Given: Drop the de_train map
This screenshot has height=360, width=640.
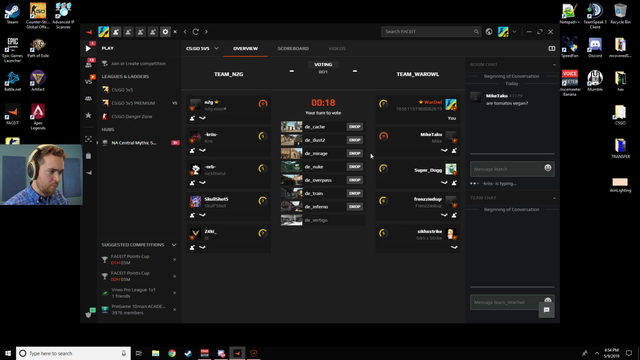Looking at the screenshot, I should (x=354, y=193).
